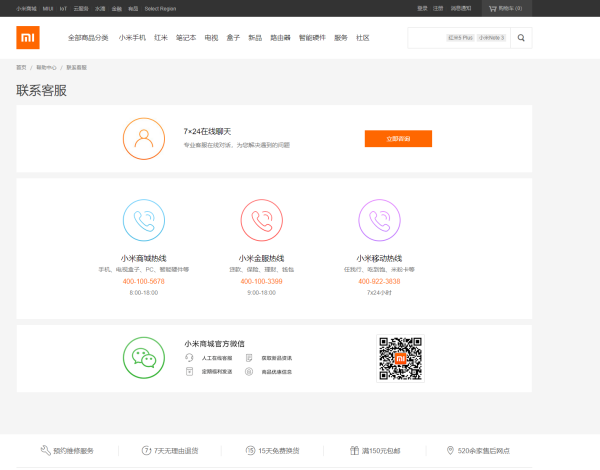Open the 小米手机 nav menu
This screenshot has height=470, width=600.
132,38
